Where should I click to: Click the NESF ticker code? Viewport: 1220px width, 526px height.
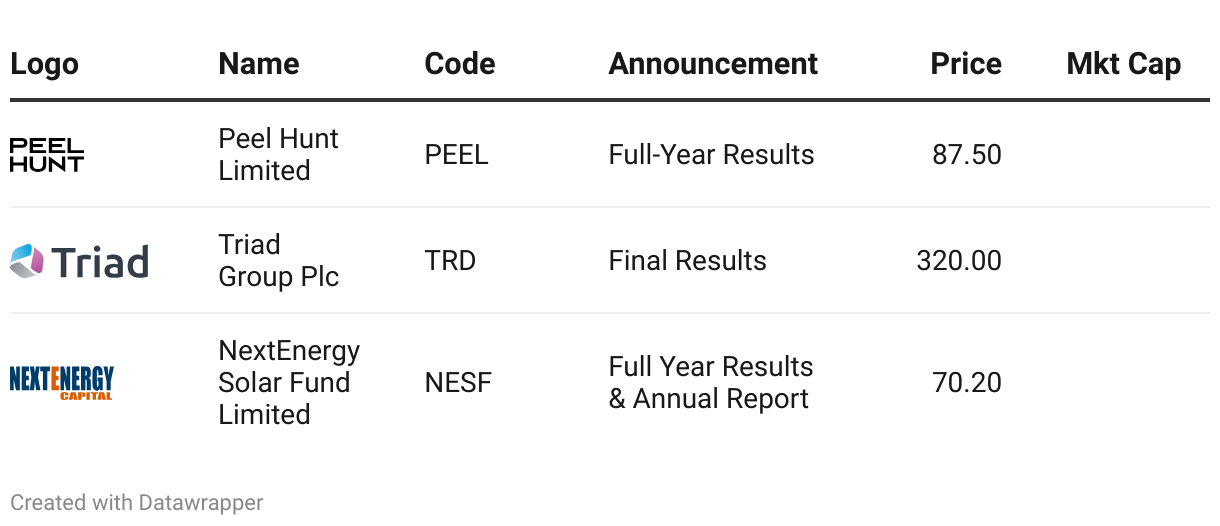click(459, 383)
